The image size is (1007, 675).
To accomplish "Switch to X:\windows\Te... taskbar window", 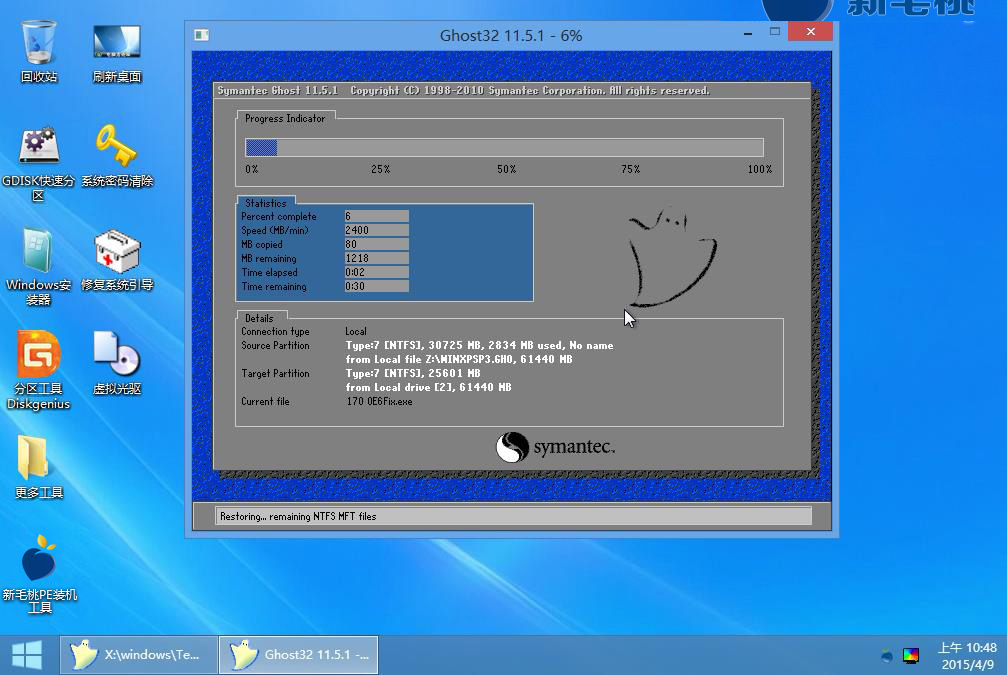I will coord(137,655).
